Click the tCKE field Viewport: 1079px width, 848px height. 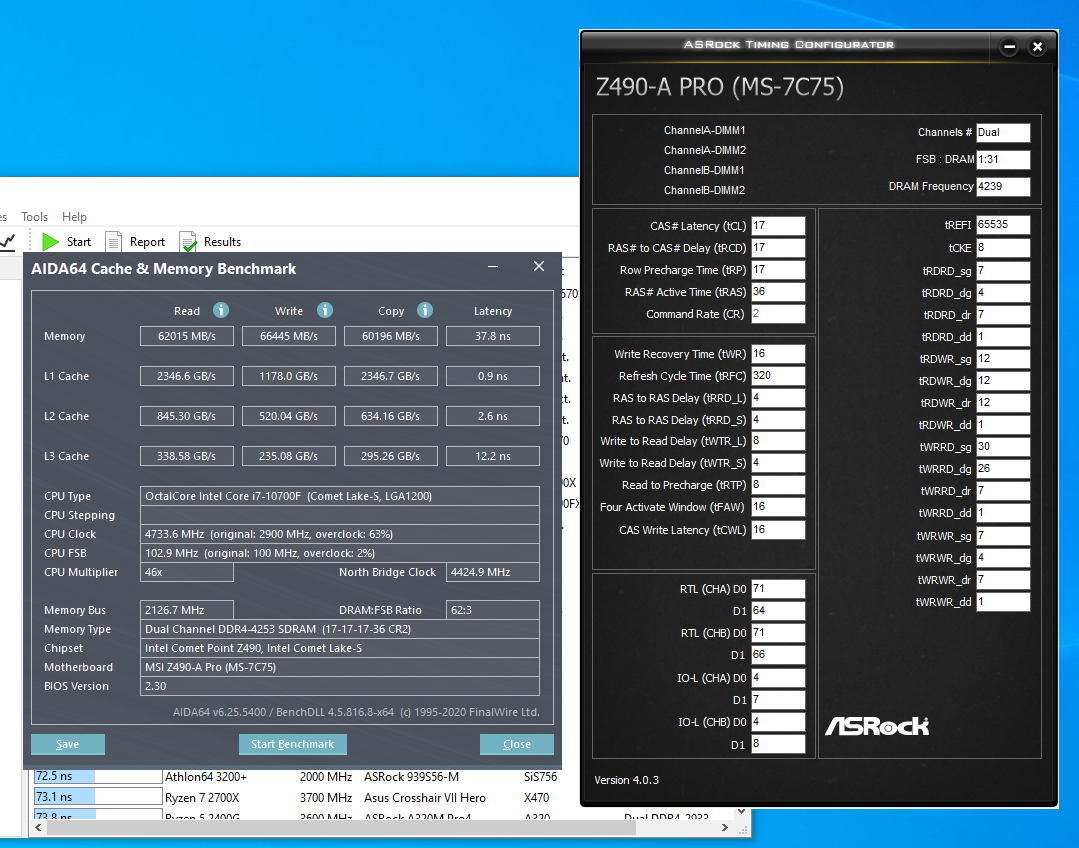[x=1003, y=248]
